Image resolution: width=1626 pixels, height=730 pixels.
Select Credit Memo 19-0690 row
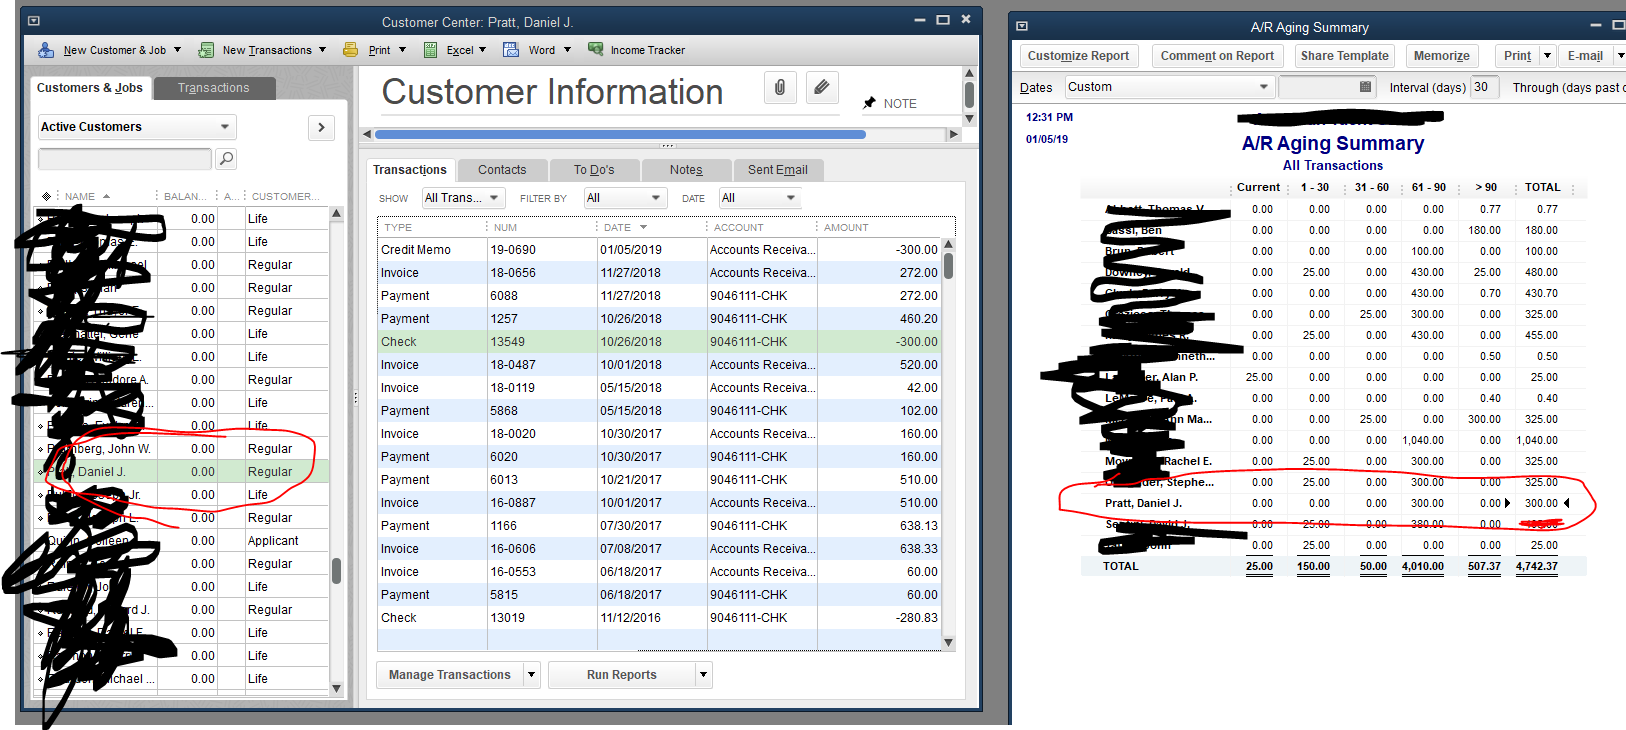coord(659,250)
